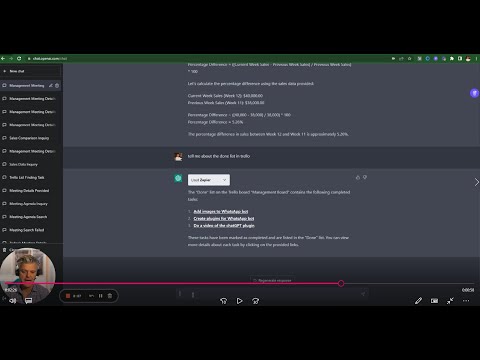Image resolution: width=480 pixels, height=360 pixels.
Task: Bookmark the page with the star icon
Action: coord(410,59)
